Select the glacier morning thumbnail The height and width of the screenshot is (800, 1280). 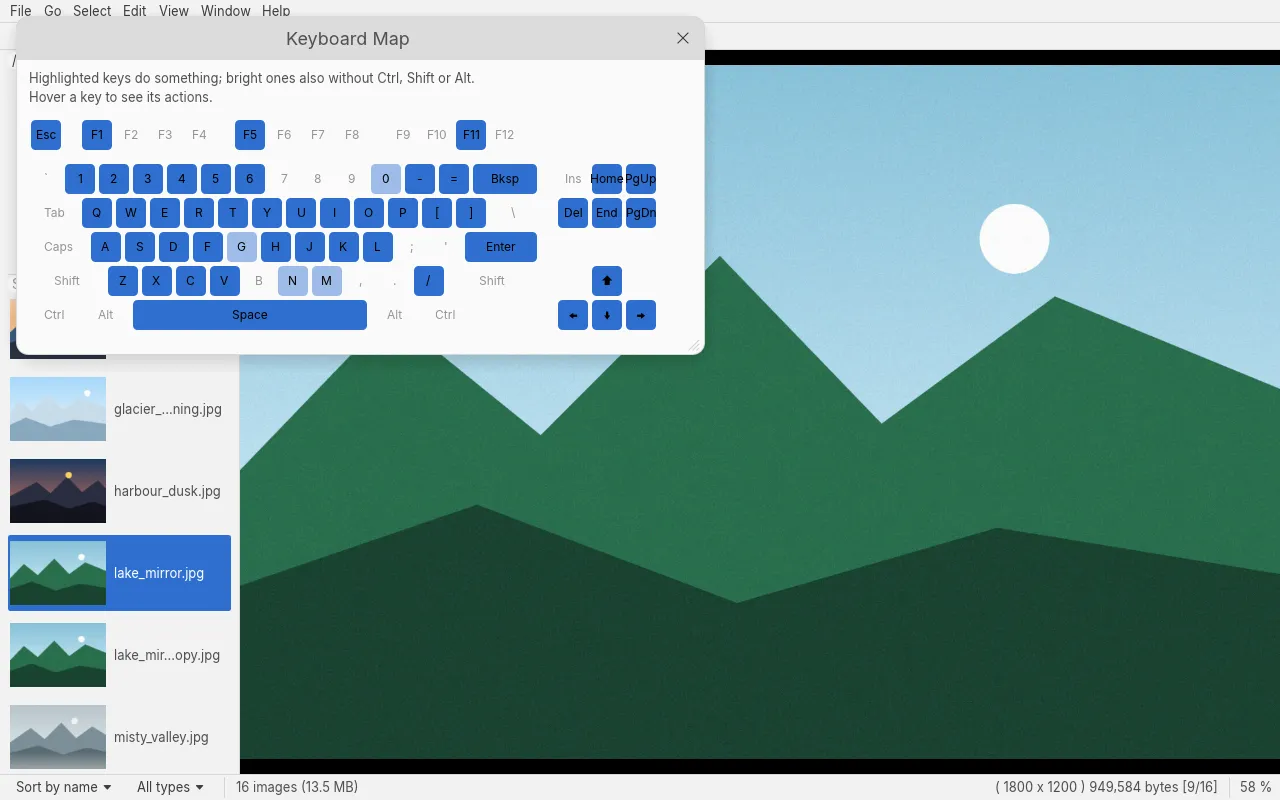tap(58, 409)
